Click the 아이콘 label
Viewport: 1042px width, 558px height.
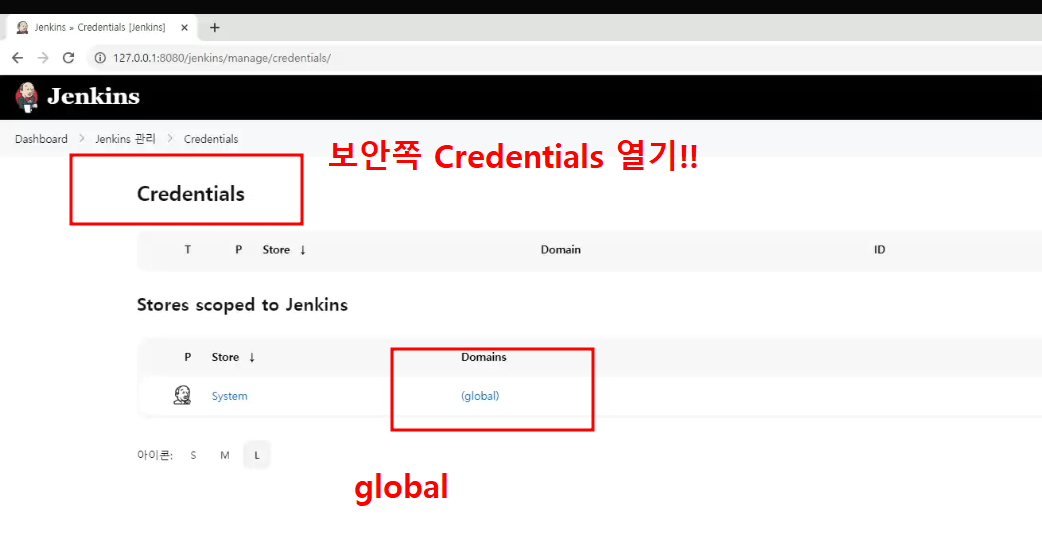coord(155,455)
